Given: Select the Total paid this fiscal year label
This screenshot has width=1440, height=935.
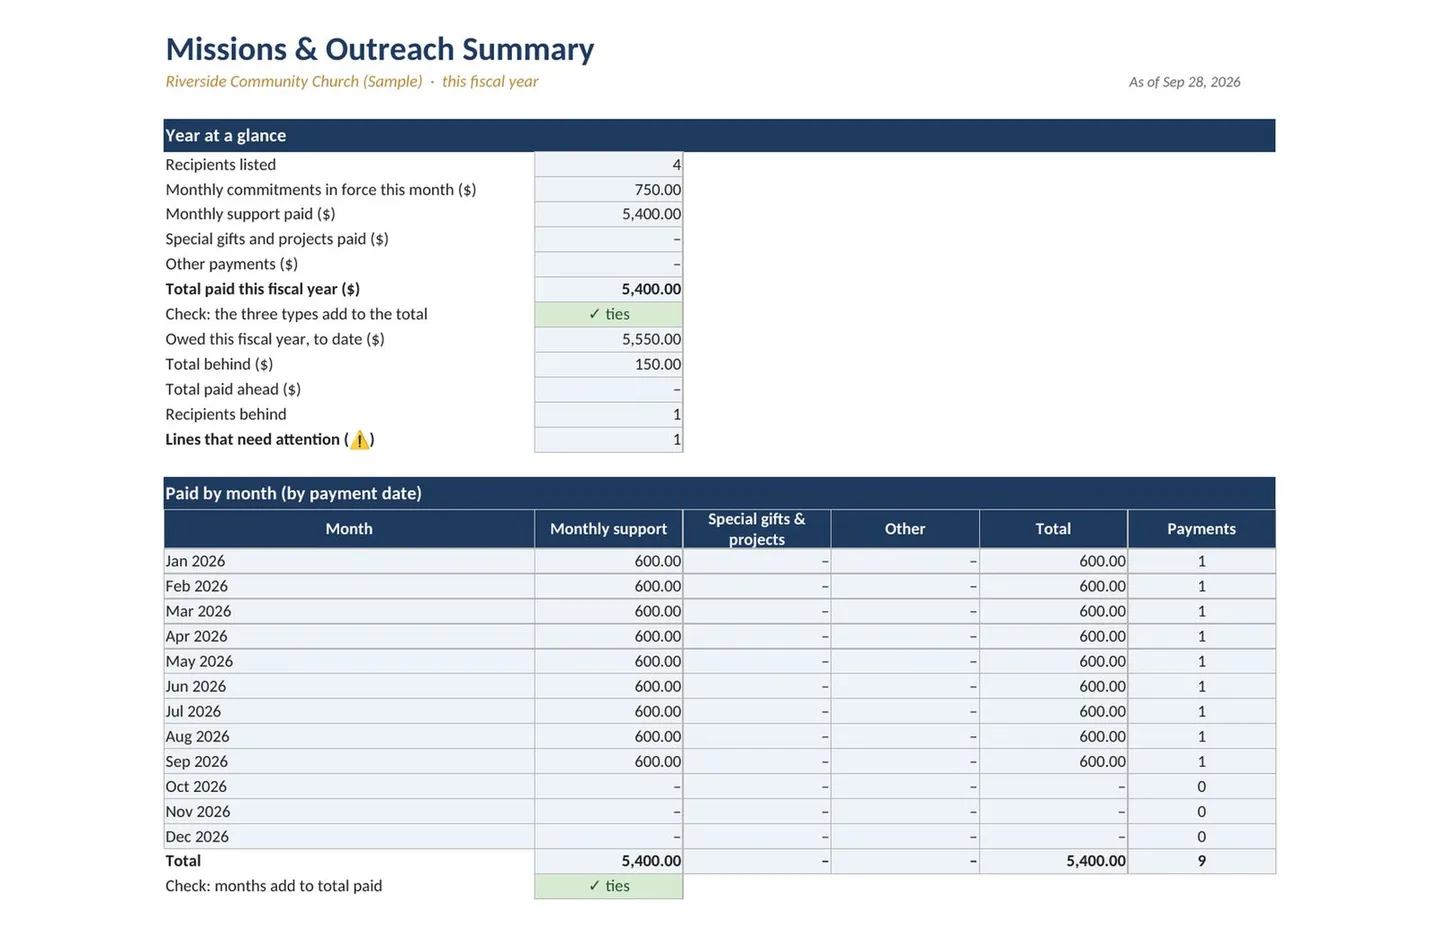Looking at the screenshot, I should (262, 289).
